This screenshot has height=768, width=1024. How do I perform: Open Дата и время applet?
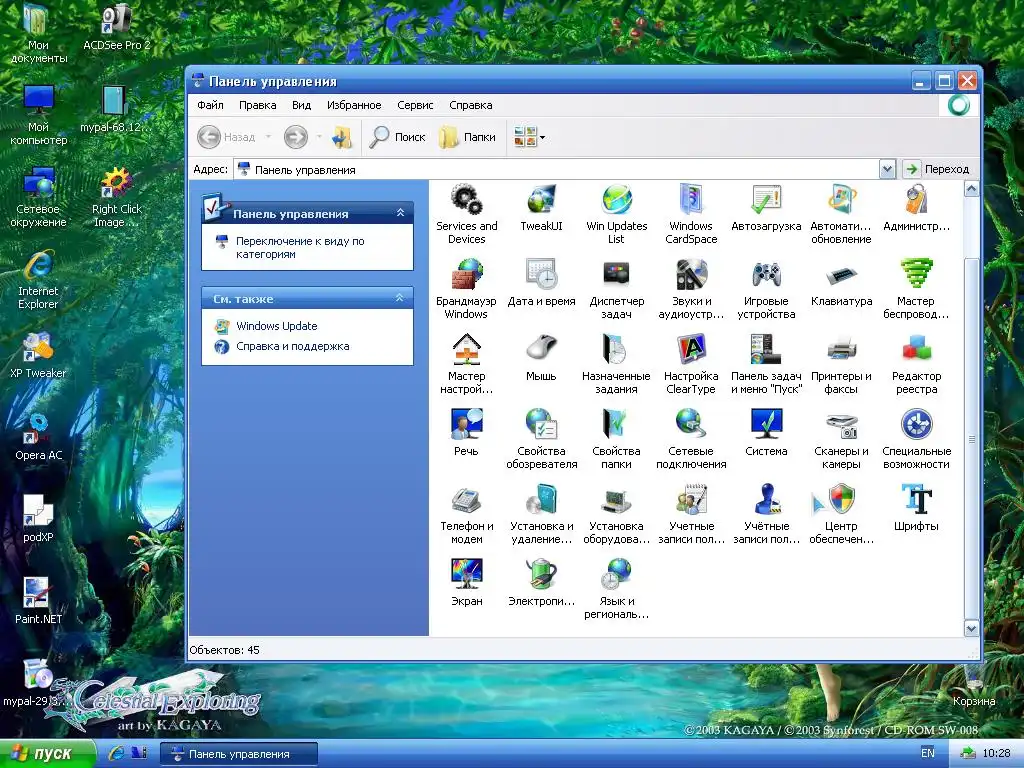point(541,283)
